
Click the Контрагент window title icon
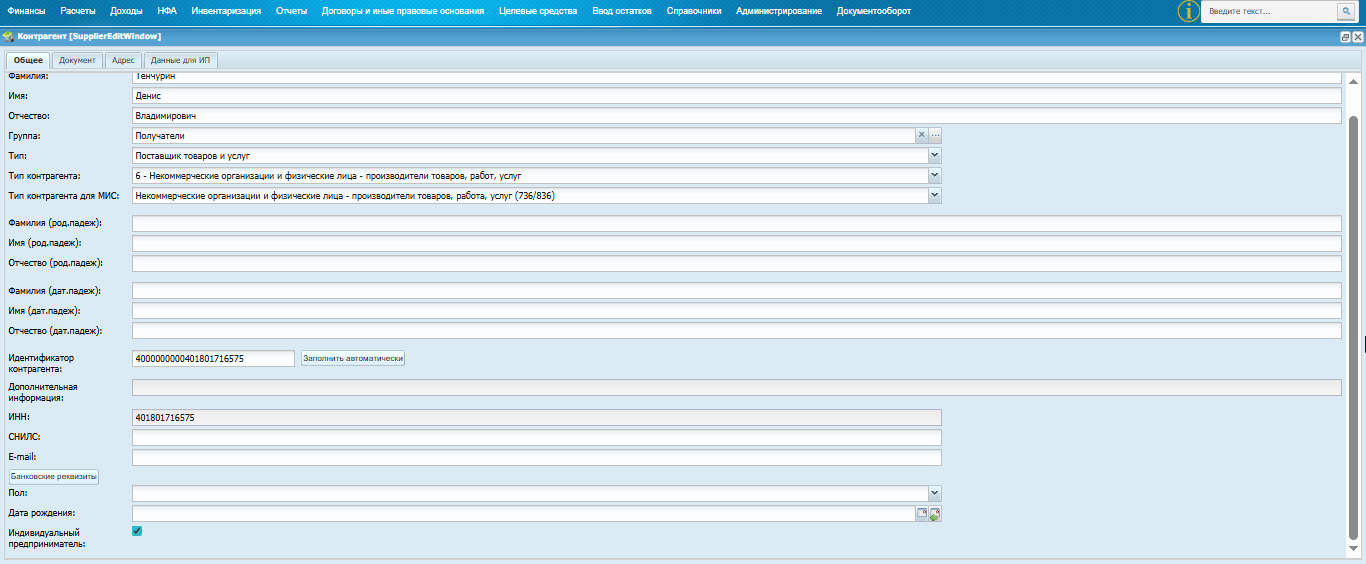[x=8, y=36]
